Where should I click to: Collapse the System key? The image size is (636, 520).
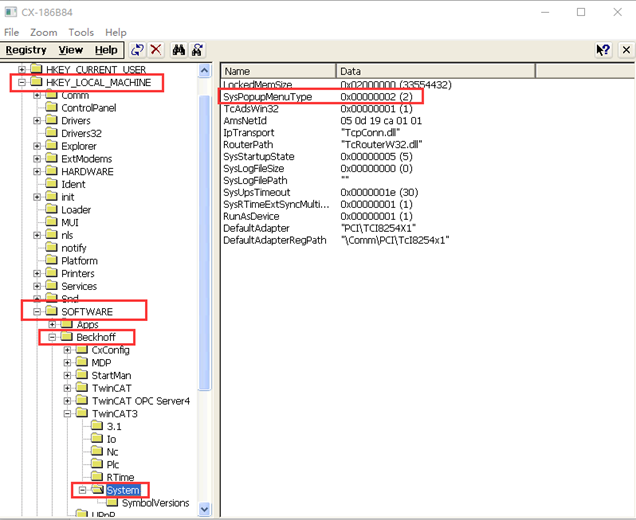[x=82, y=490]
